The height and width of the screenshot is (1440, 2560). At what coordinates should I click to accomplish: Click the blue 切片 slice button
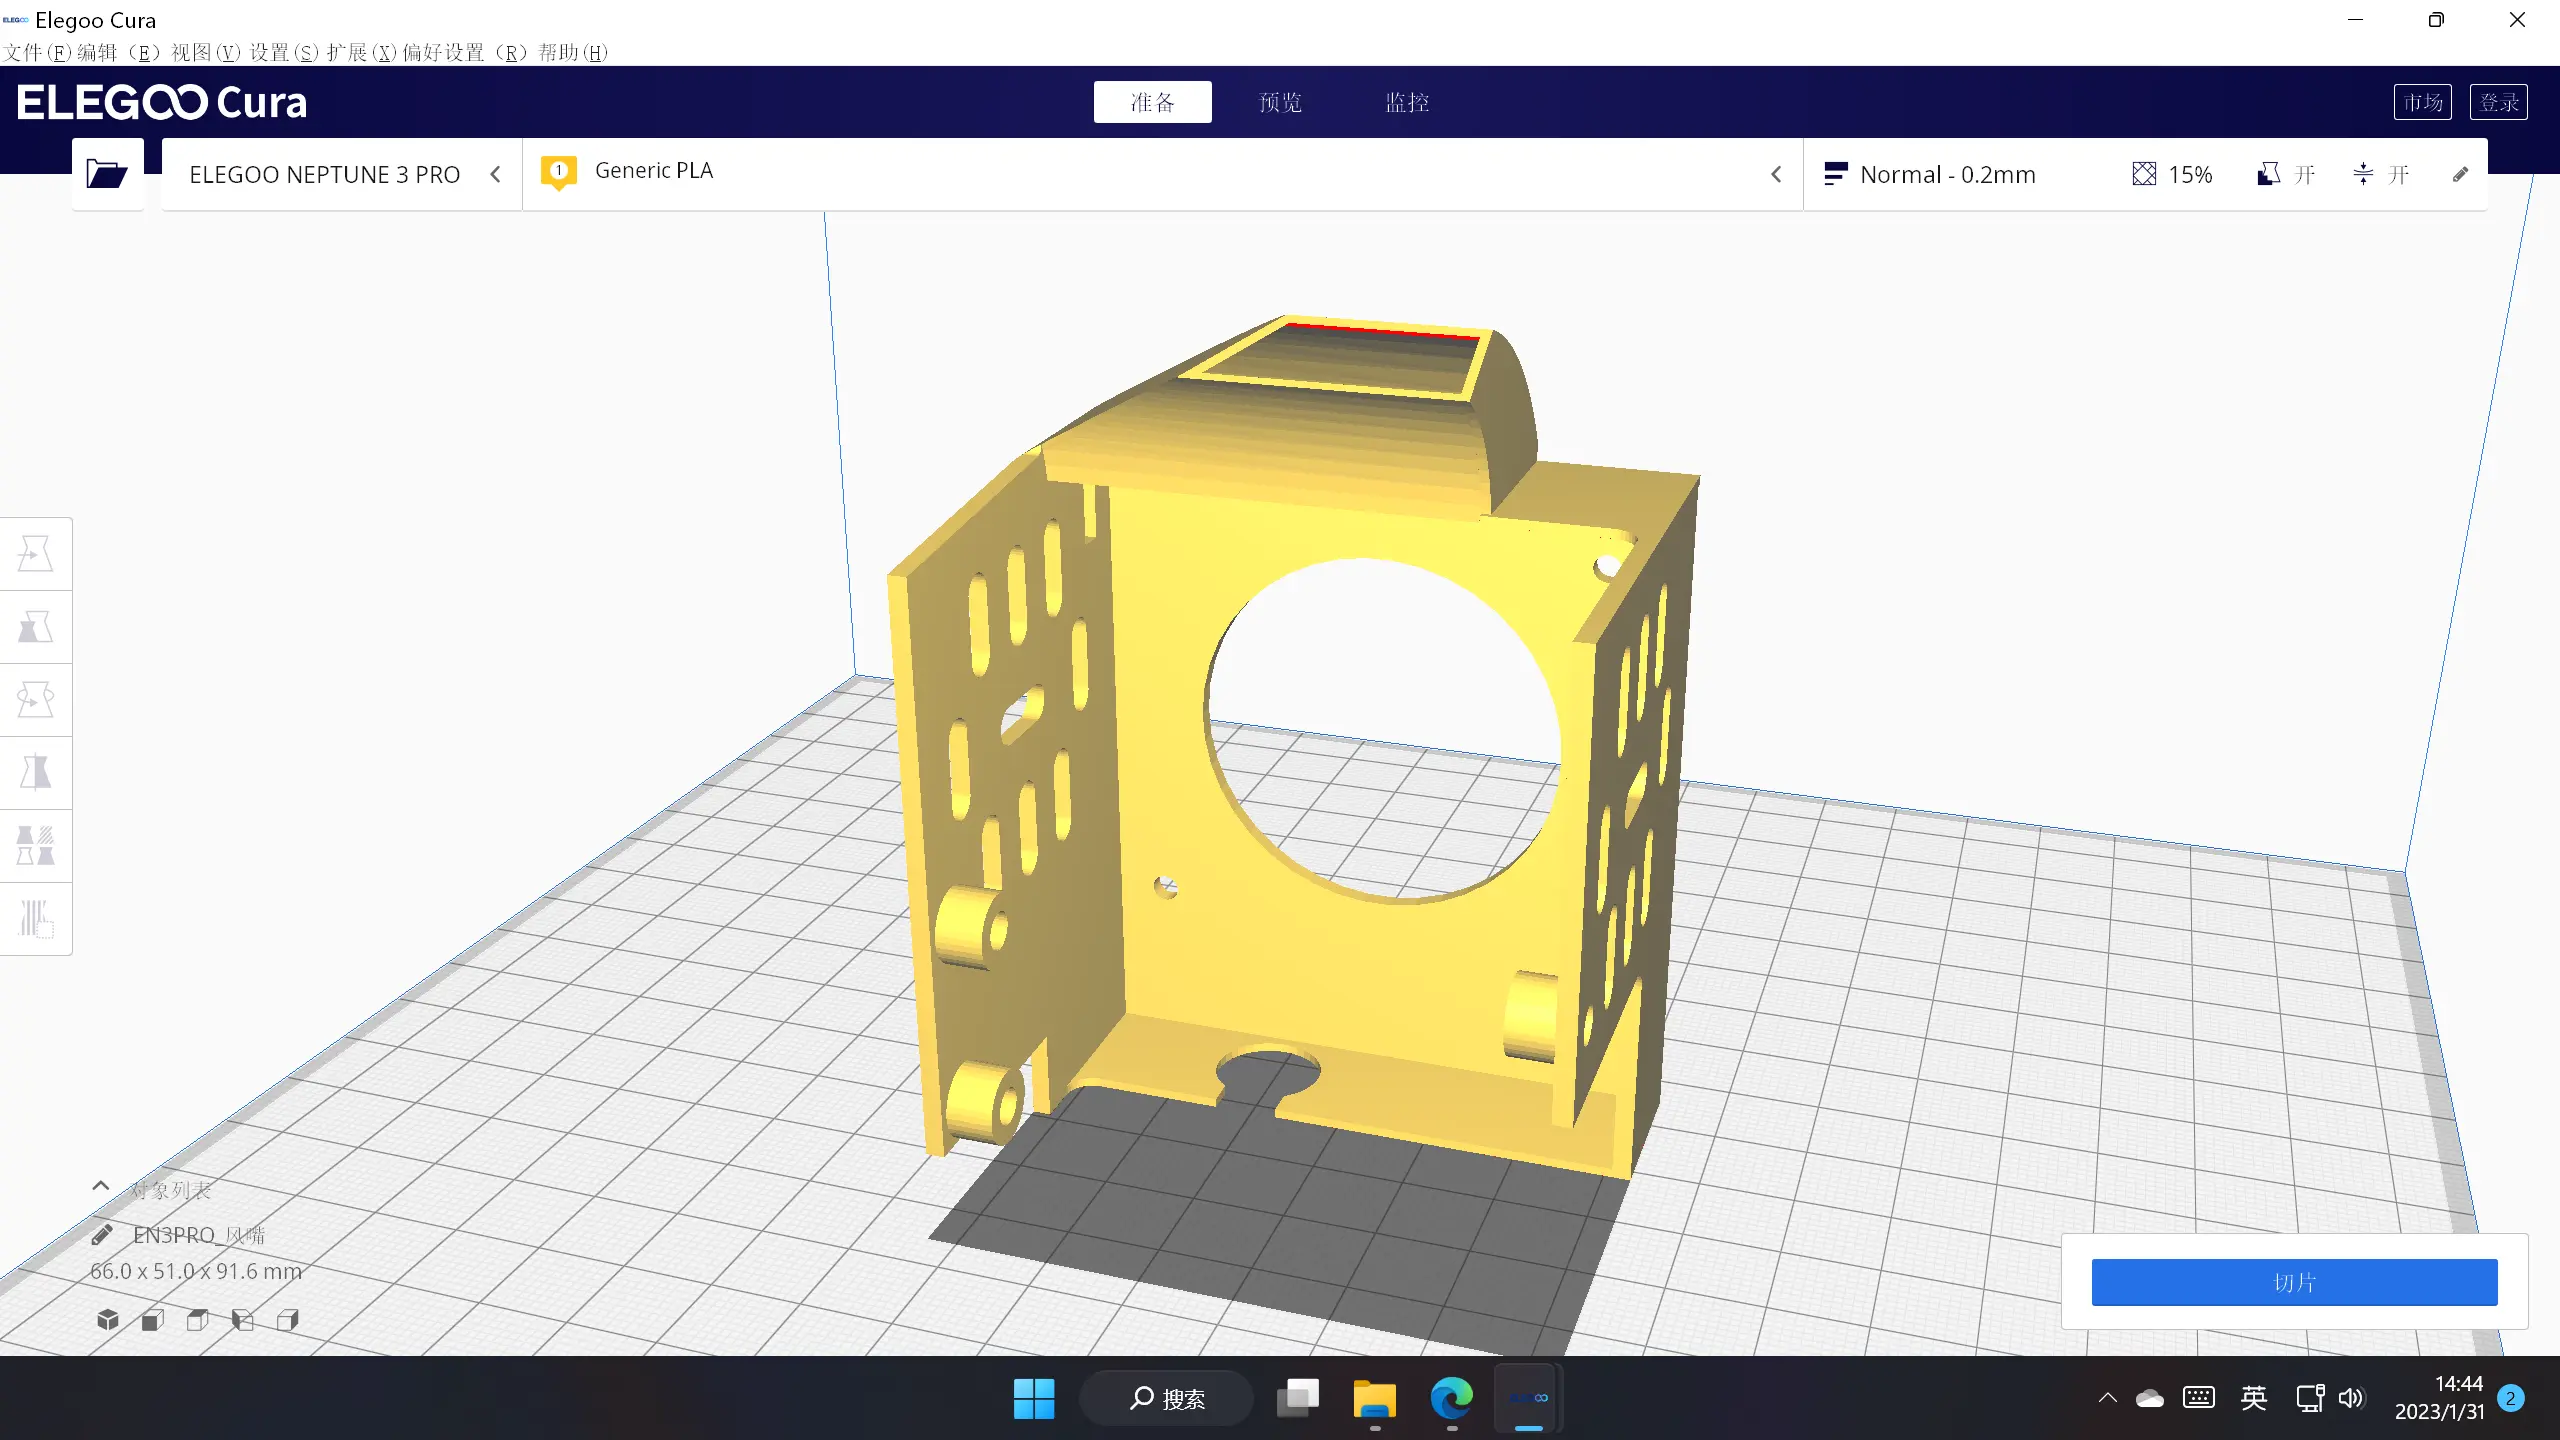click(x=2294, y=1282)
